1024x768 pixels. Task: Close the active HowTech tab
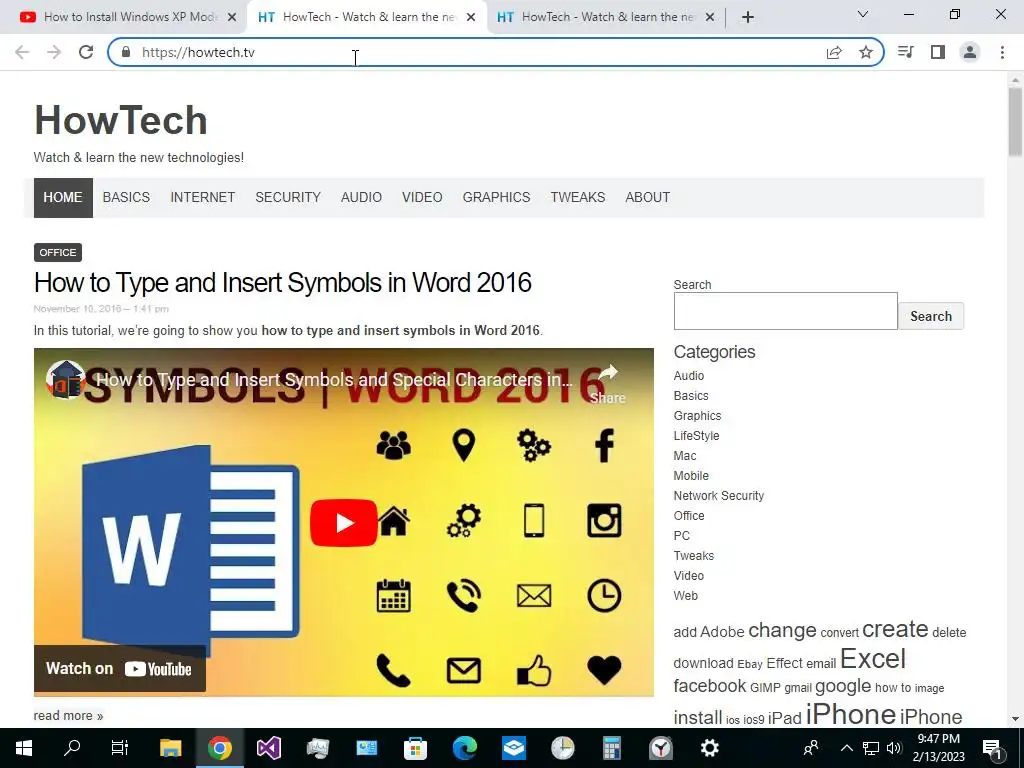(x=471, y=17)
